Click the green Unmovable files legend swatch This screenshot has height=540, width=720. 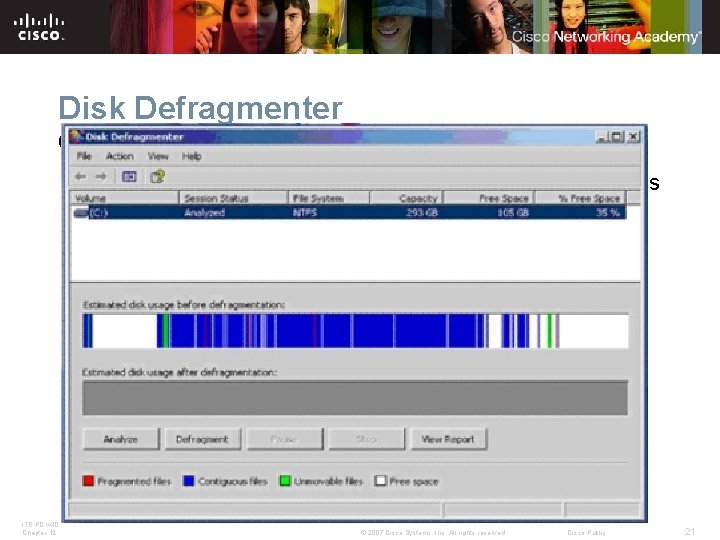pos(285,481)
